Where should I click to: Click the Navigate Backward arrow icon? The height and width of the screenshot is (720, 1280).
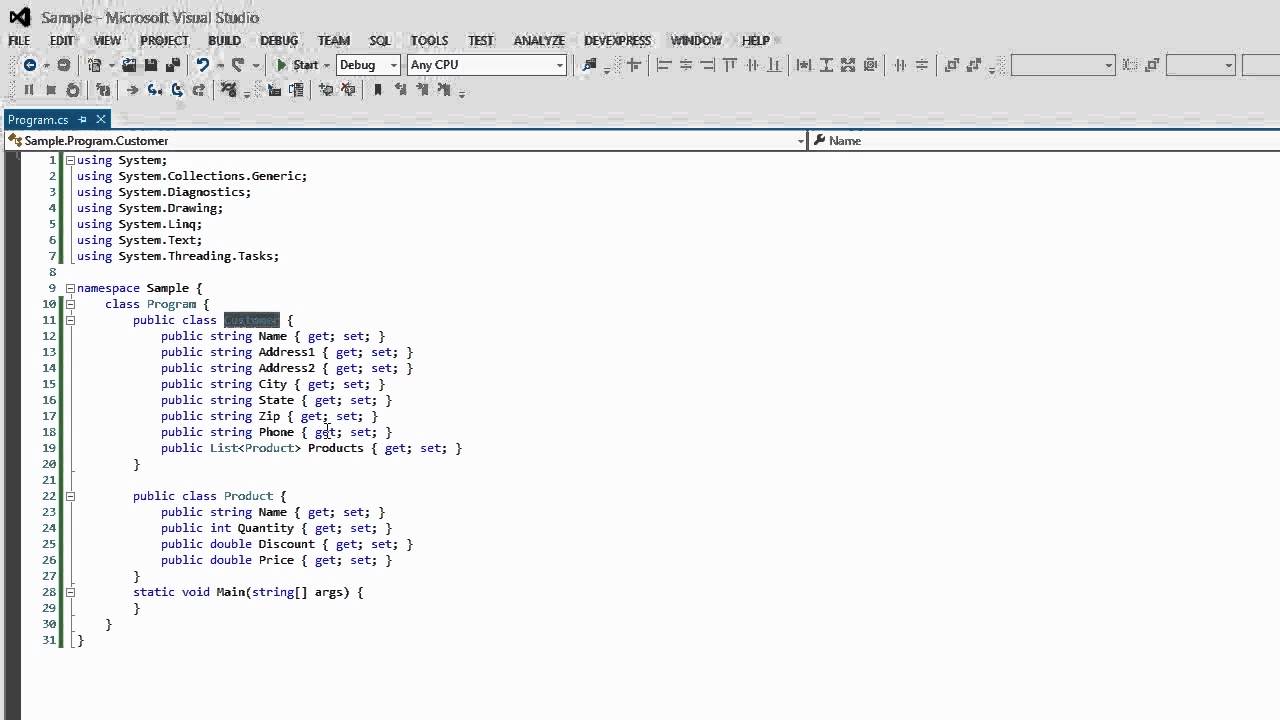(30, 65)
